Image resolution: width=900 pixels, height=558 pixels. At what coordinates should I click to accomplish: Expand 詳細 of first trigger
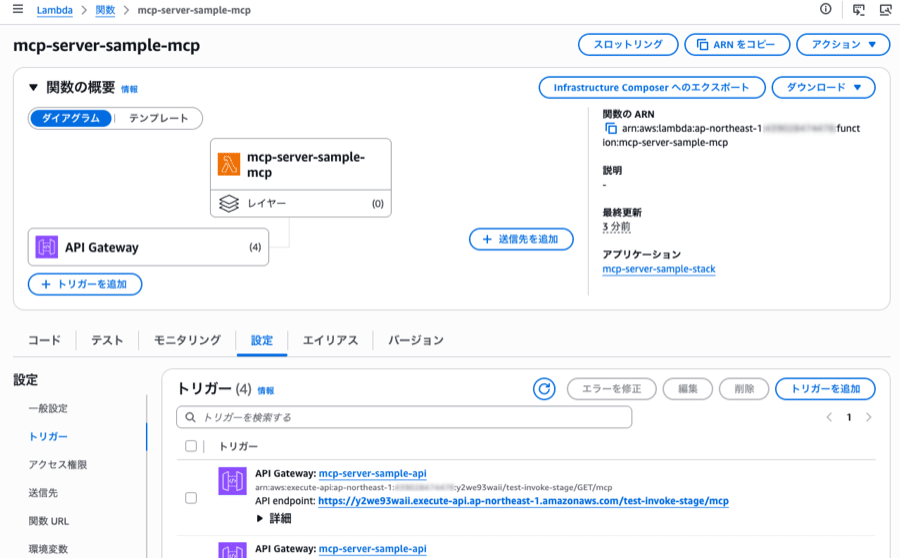click(274, 518)
